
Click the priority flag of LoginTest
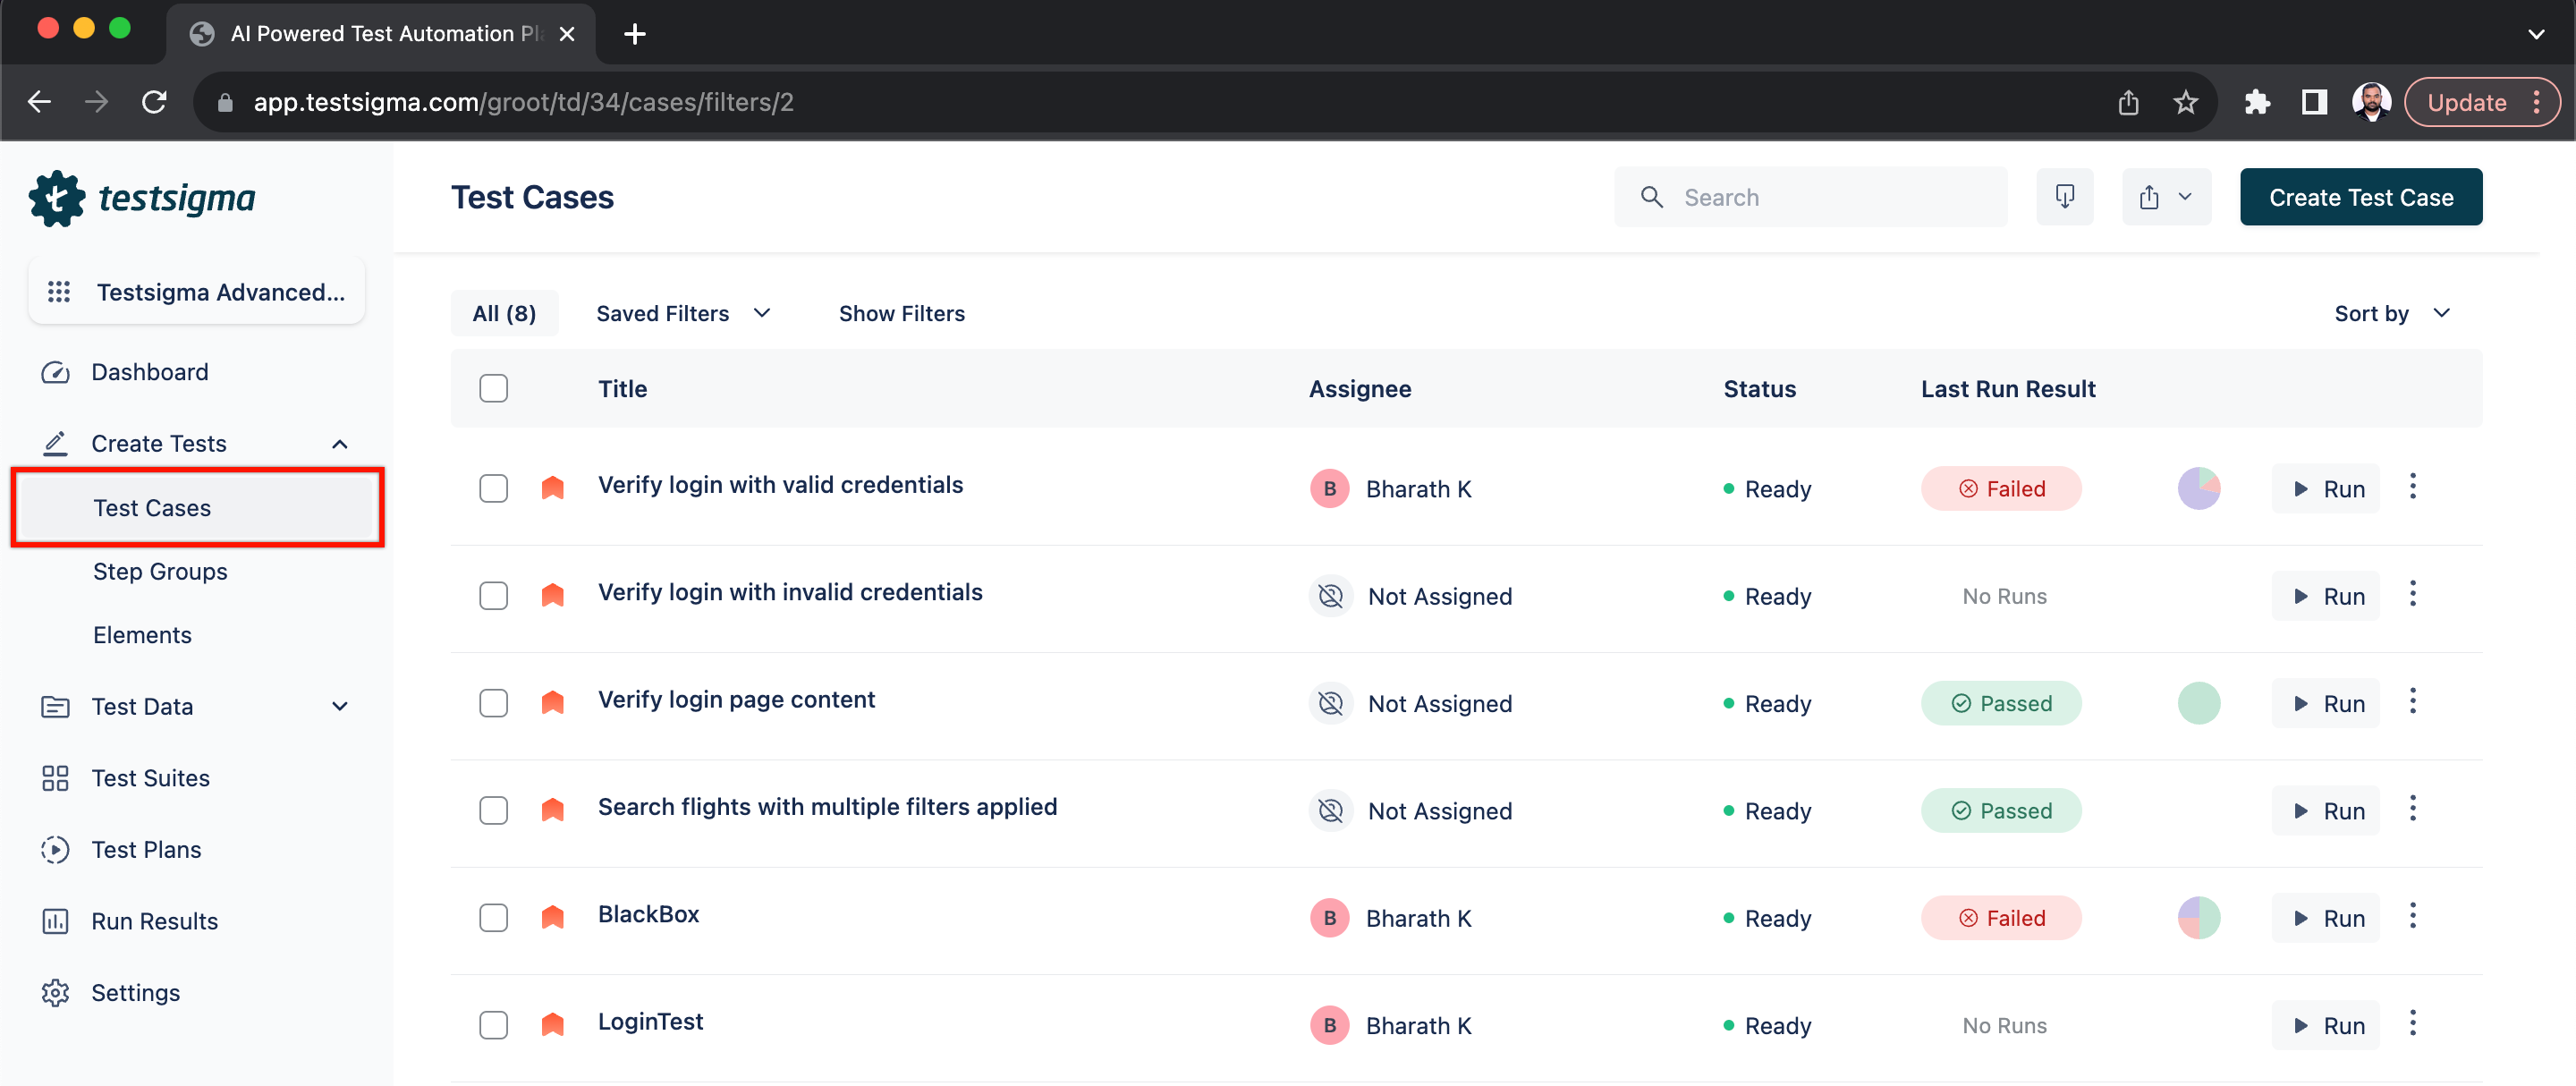click(552, 1024)
